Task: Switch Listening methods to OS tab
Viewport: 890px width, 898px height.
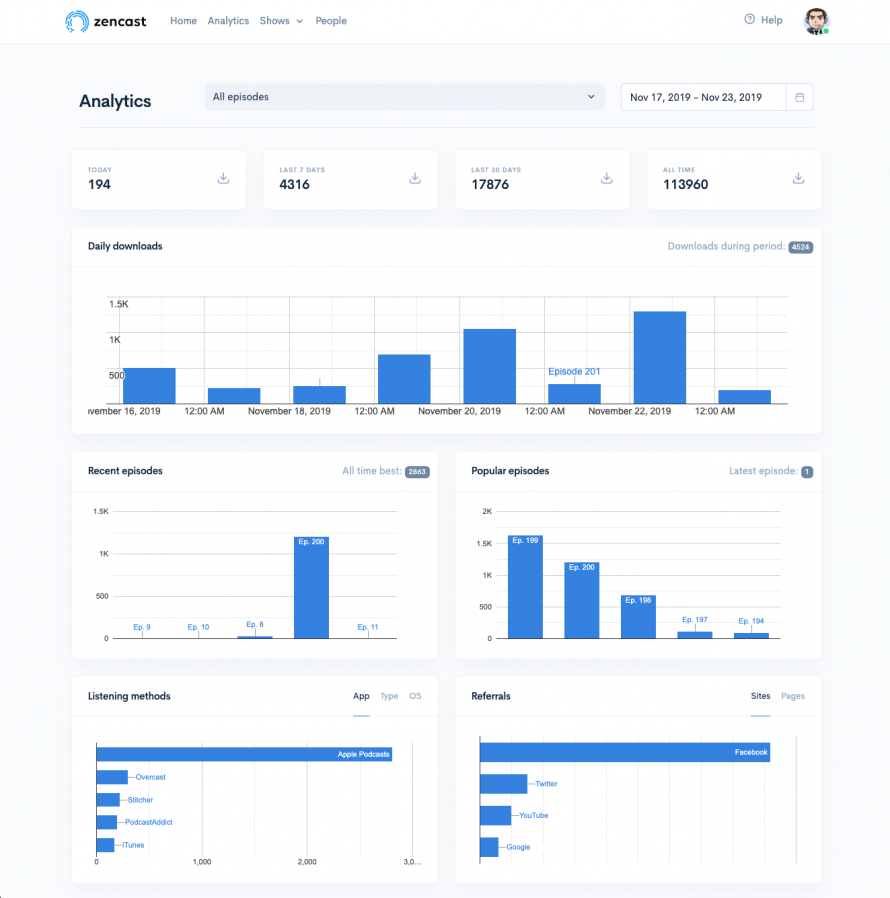Action: pyautogui.click(x=415, y=696)
